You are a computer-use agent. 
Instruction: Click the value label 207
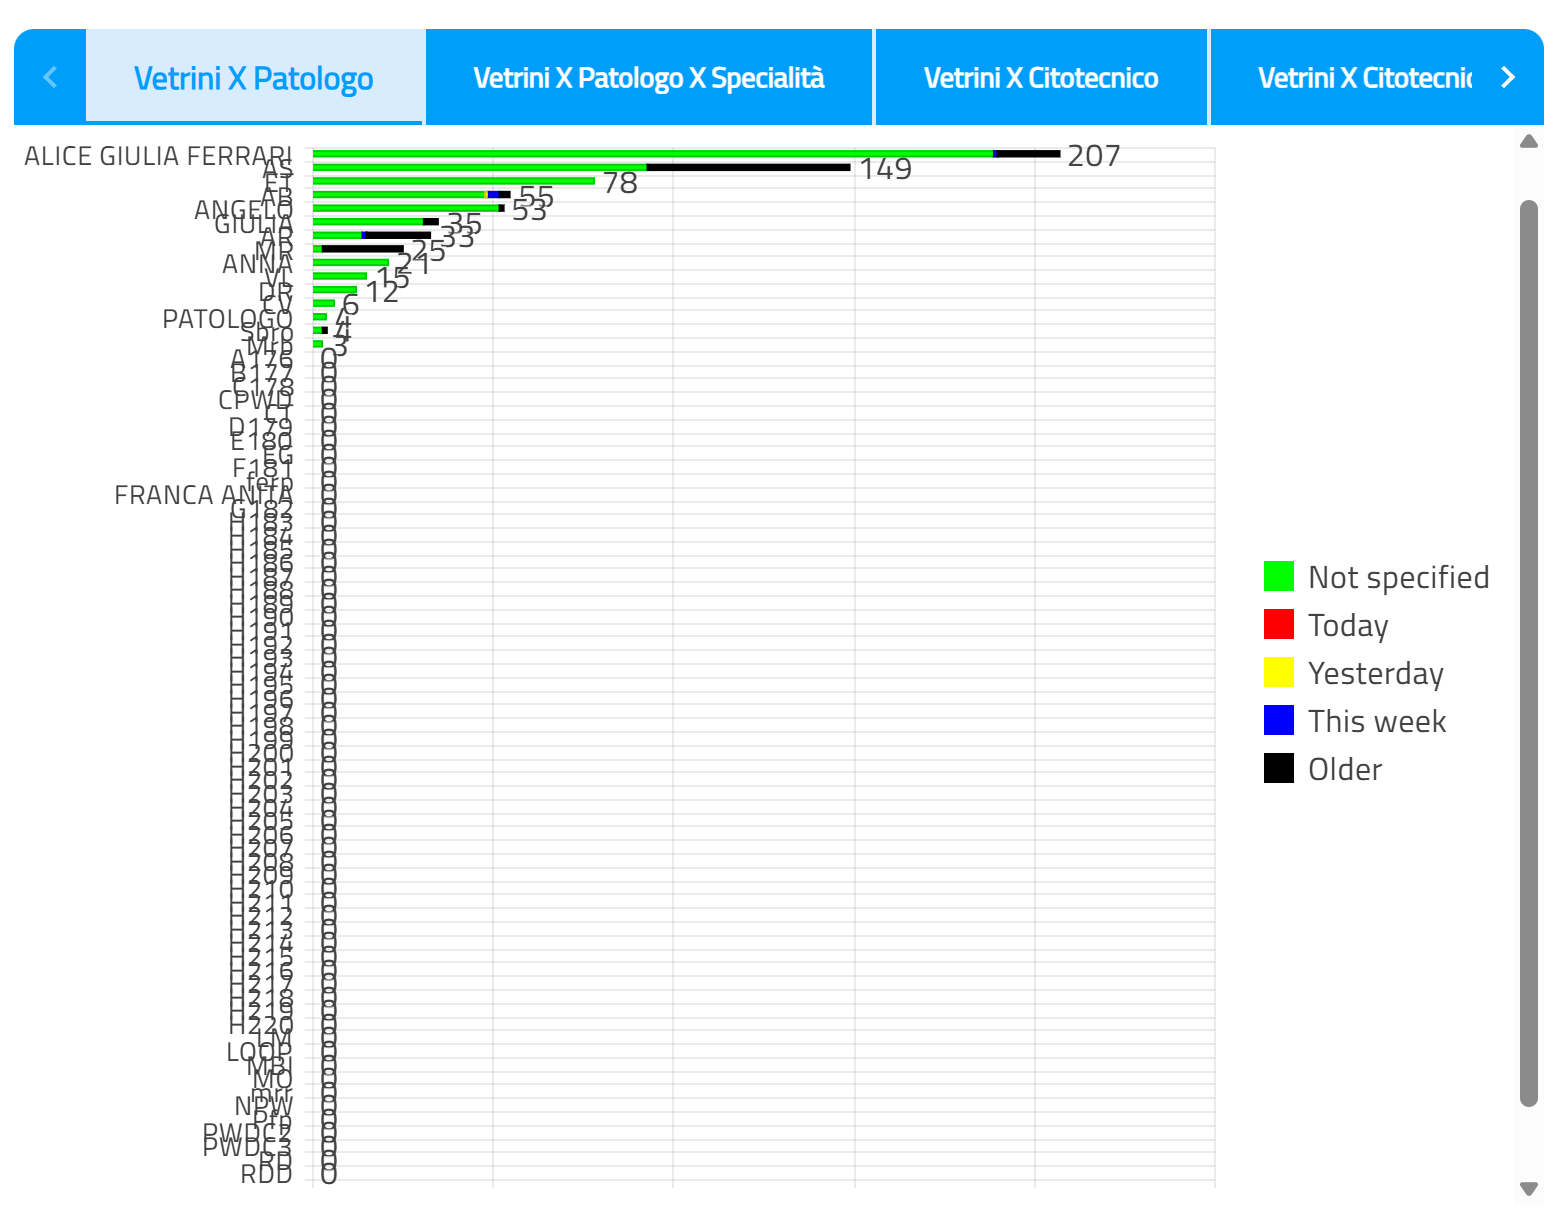(1094, 156)
